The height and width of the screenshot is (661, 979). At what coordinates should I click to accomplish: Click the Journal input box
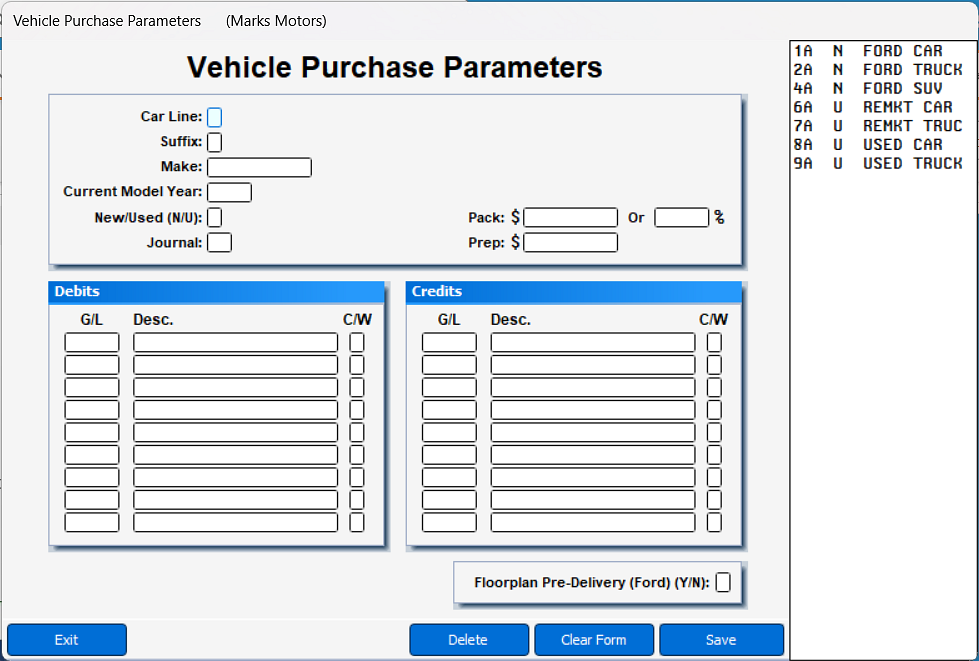tap(219, 242)
